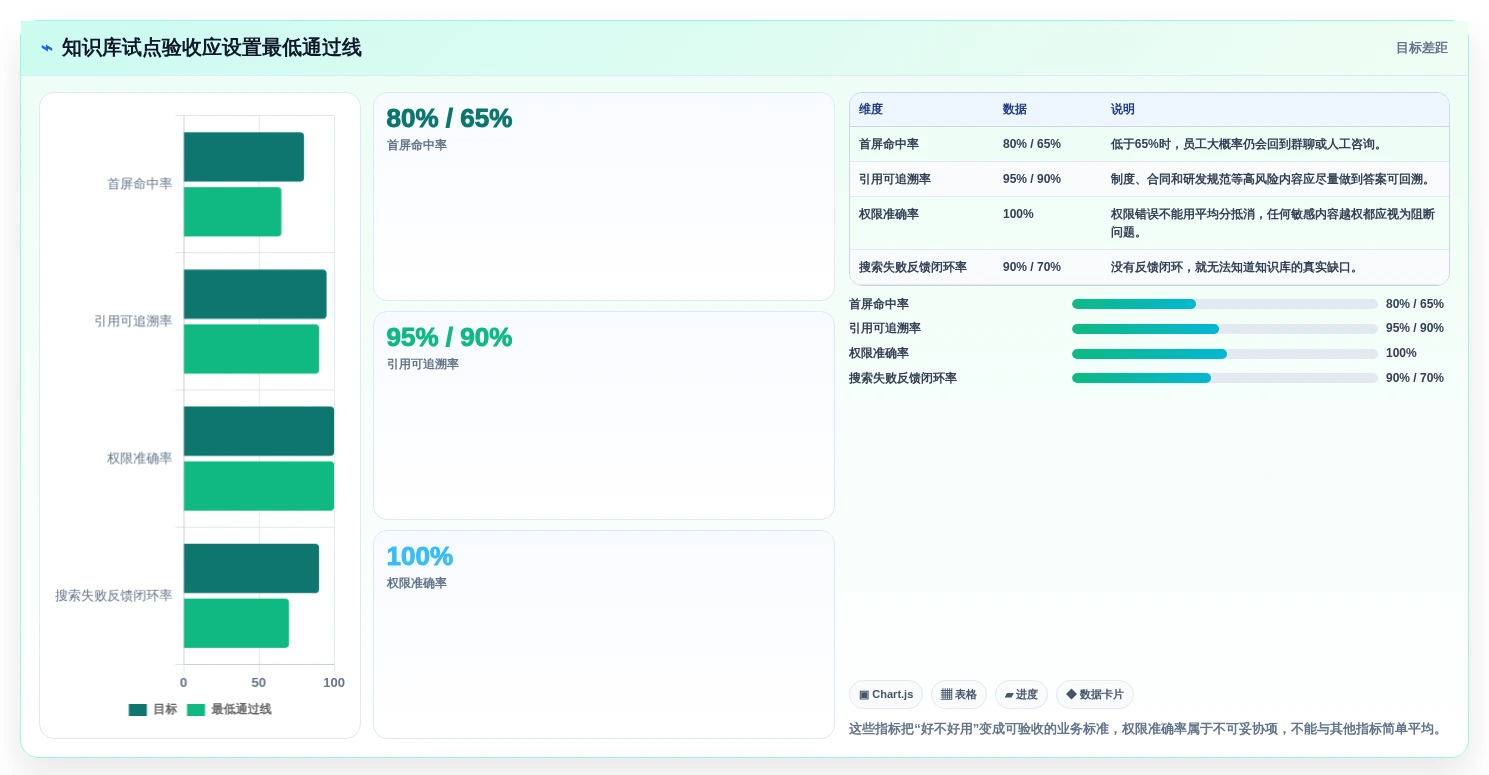Click the footer note starting 这些指标把
1489x775 pixels.
click(x=1147, y=729)
